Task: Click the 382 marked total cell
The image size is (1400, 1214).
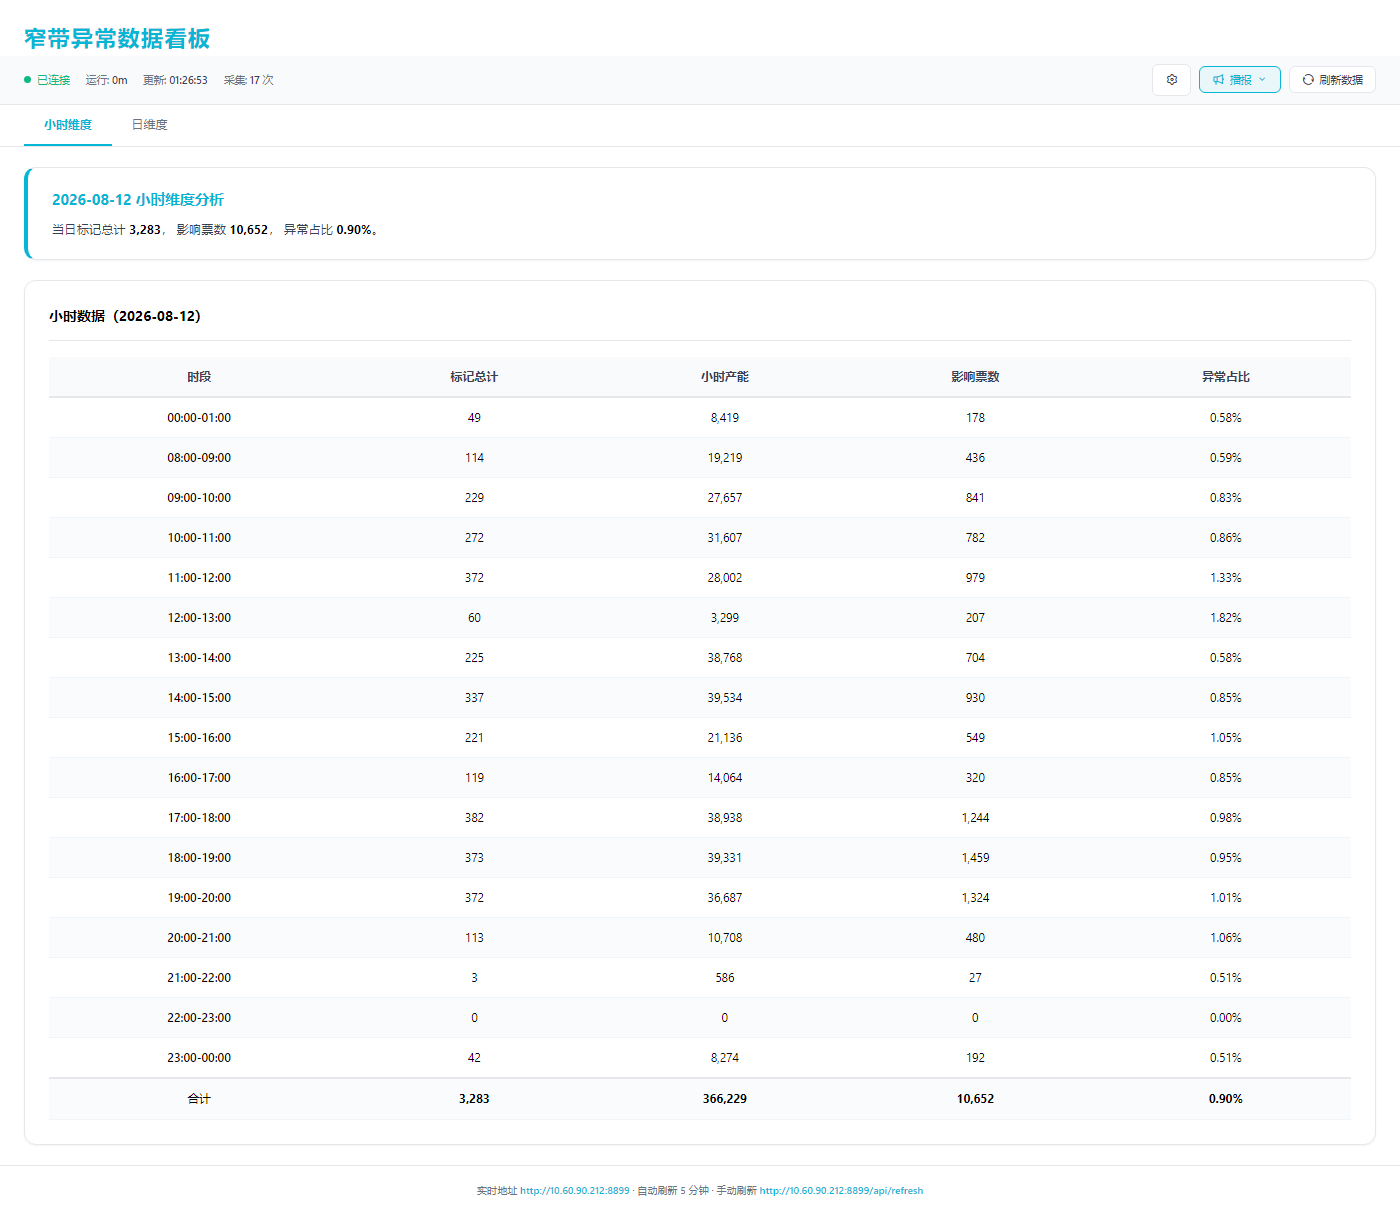Action: [x=474, y=818]
